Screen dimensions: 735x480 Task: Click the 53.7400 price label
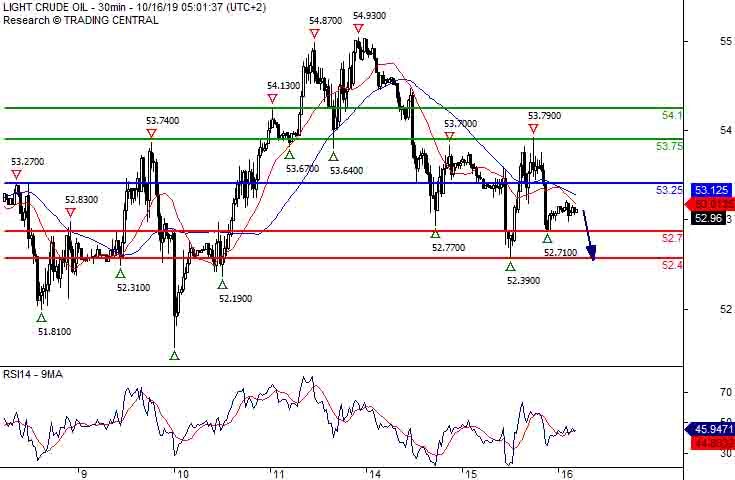[162, 121]
